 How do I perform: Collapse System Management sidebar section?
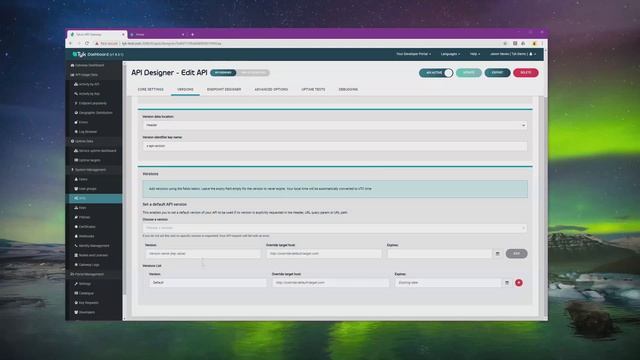[89, 170]
